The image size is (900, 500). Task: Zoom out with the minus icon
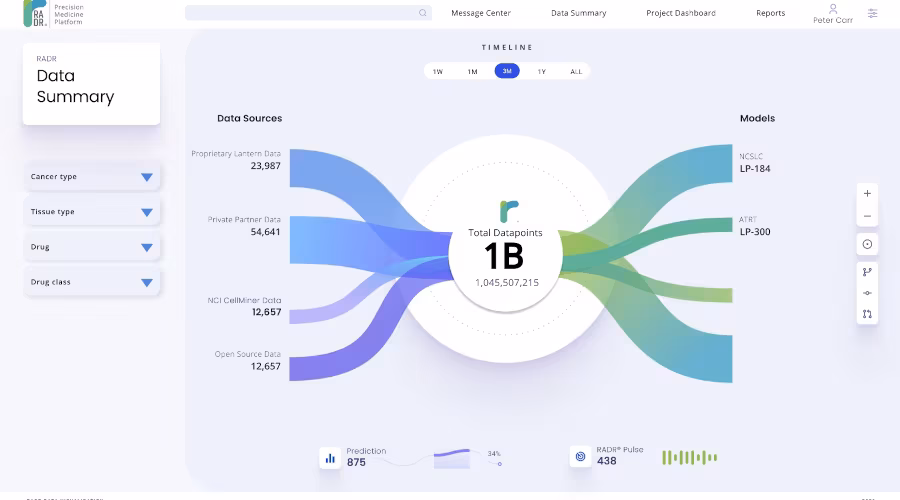click(x=867, y=216)
